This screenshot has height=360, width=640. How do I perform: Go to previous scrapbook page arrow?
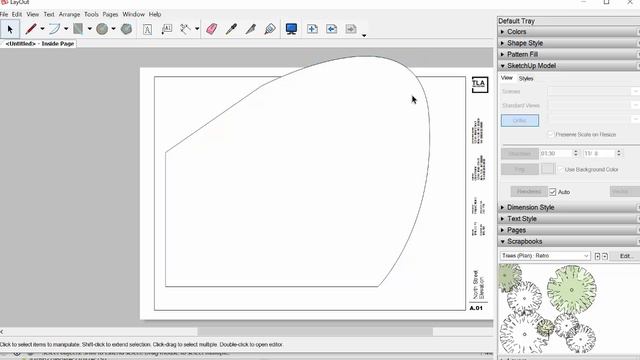click(x=598, y=256)
